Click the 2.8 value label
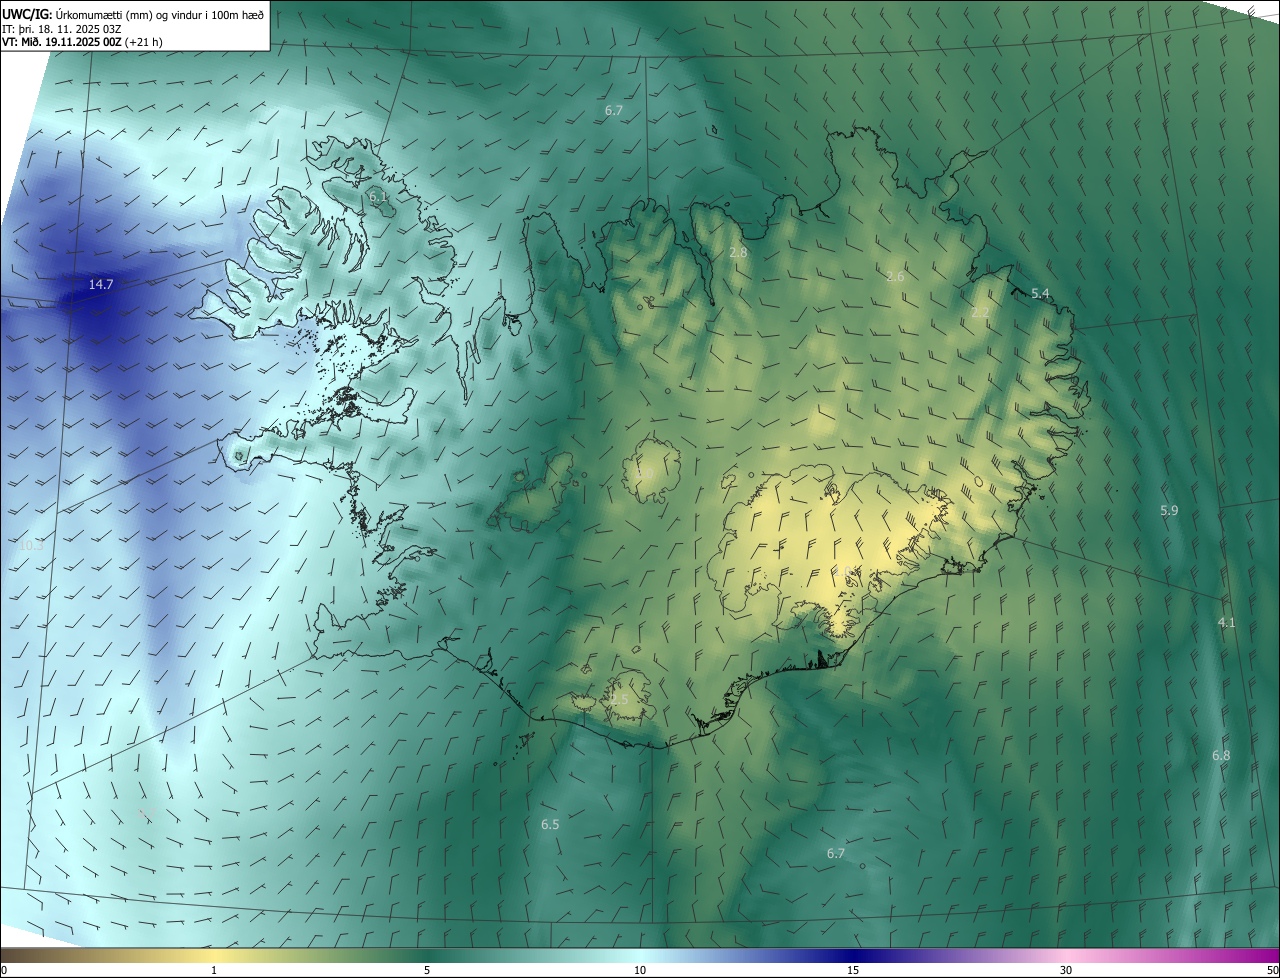The image size is (1280, 978). [x=738, y=253]
